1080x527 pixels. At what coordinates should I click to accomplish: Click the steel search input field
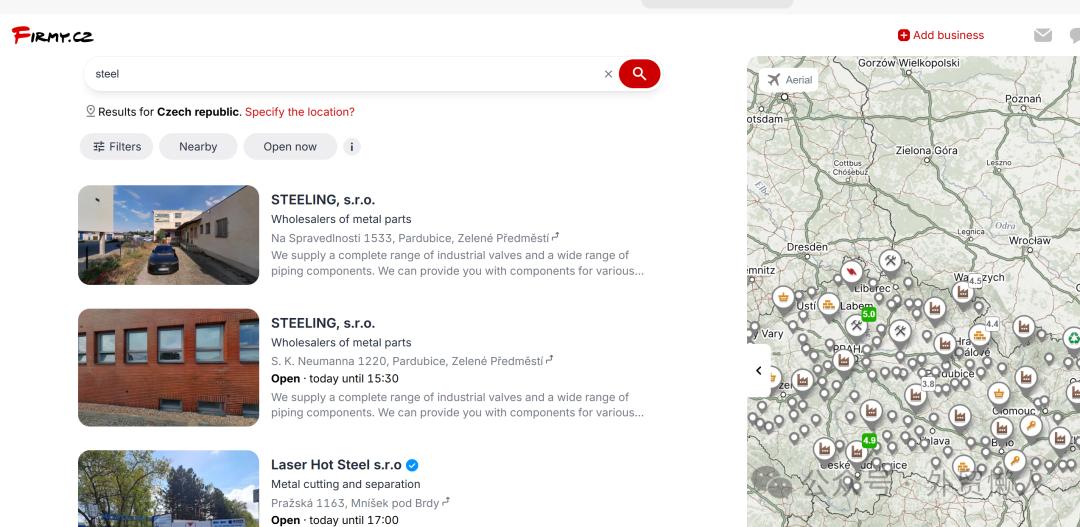coord(340,74)
